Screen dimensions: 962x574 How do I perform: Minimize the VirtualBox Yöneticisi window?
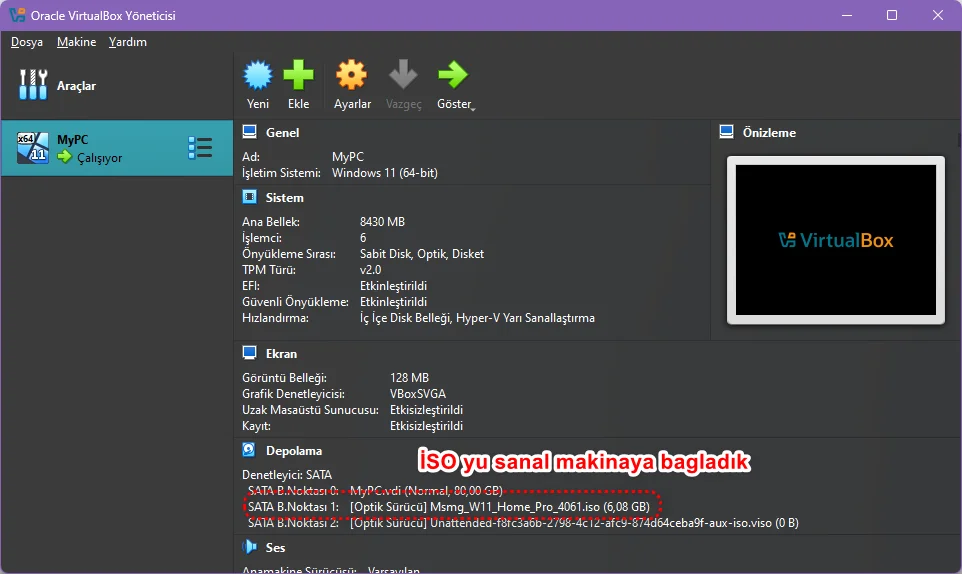coord(847,15)
